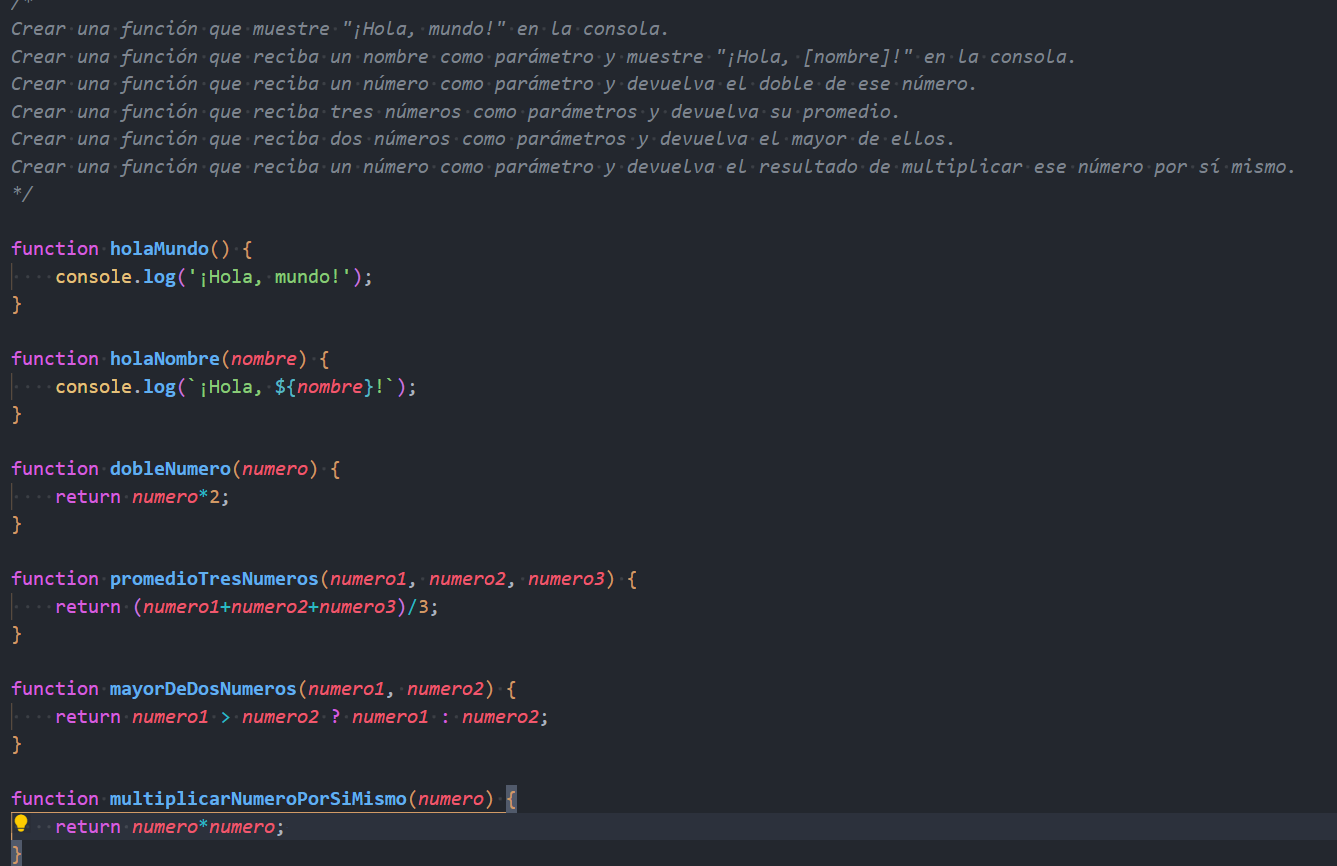Click numero3 parameter in promedioTresNumeros signature
The image size is (1337, 866).
pyautogui.click(x=566, y=578)
